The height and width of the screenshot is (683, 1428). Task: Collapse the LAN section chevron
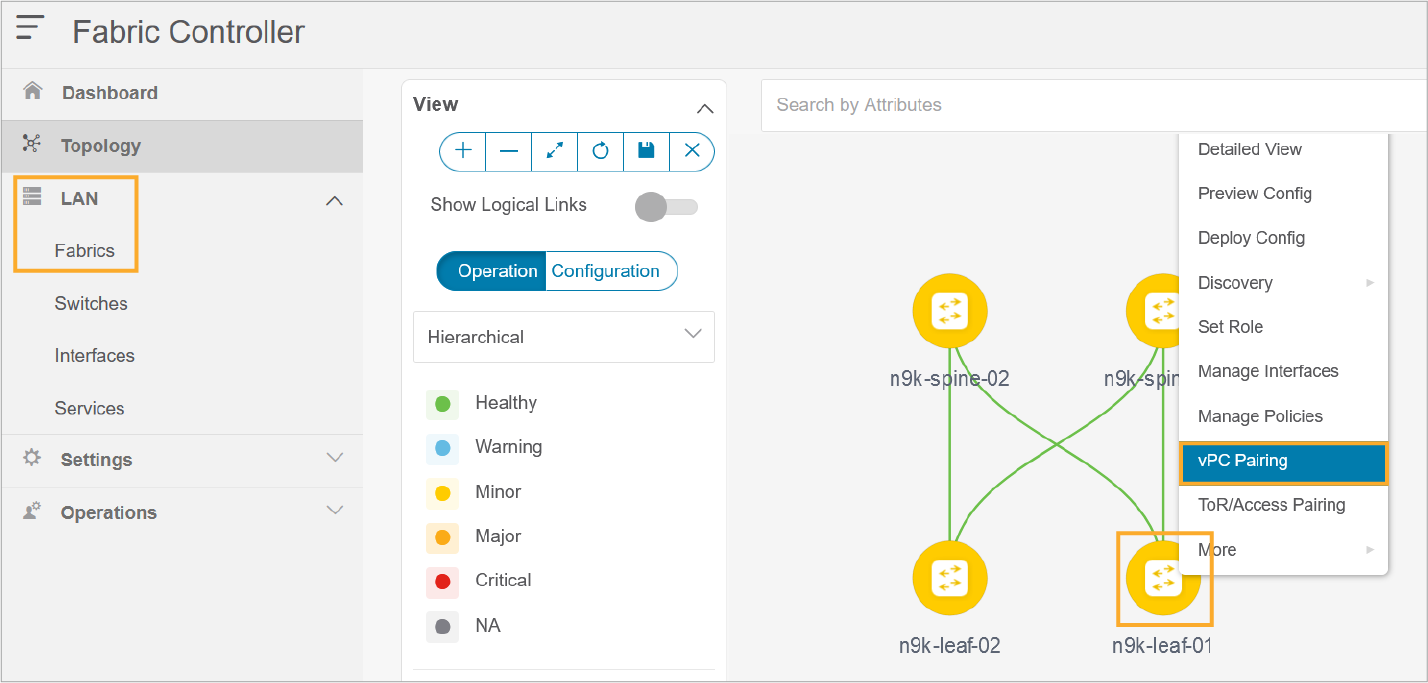click(x=335, y=201)
